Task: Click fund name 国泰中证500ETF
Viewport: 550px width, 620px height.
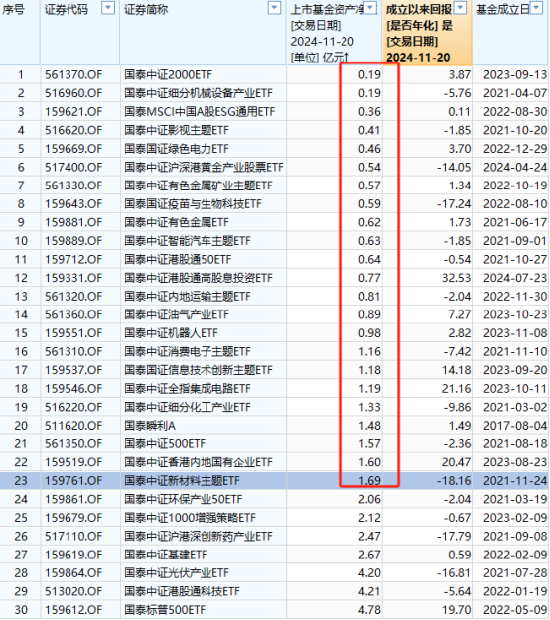Action: pyautogui.click(x=165, y=444)
